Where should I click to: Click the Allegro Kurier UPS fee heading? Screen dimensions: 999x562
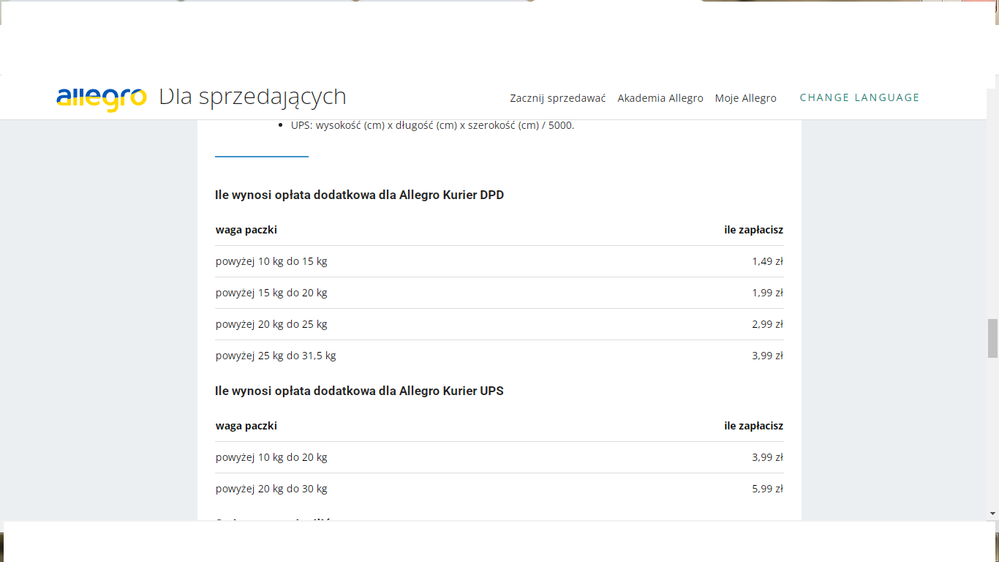pos(359,391)
